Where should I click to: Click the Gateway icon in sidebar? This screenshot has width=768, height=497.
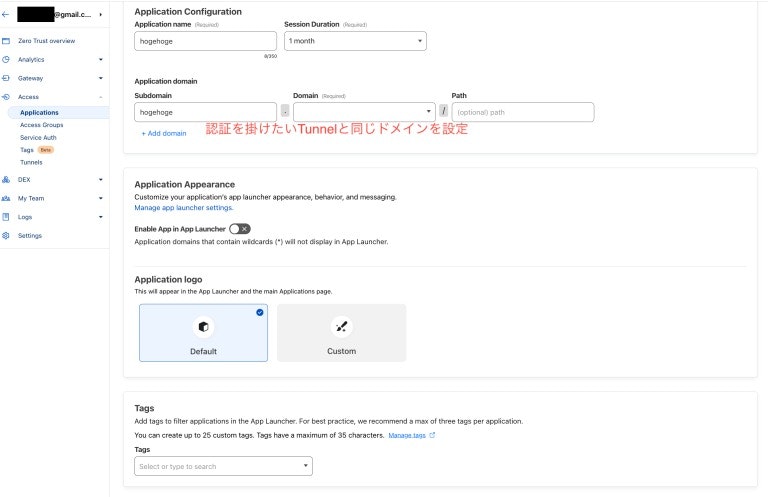coord(6,78)
